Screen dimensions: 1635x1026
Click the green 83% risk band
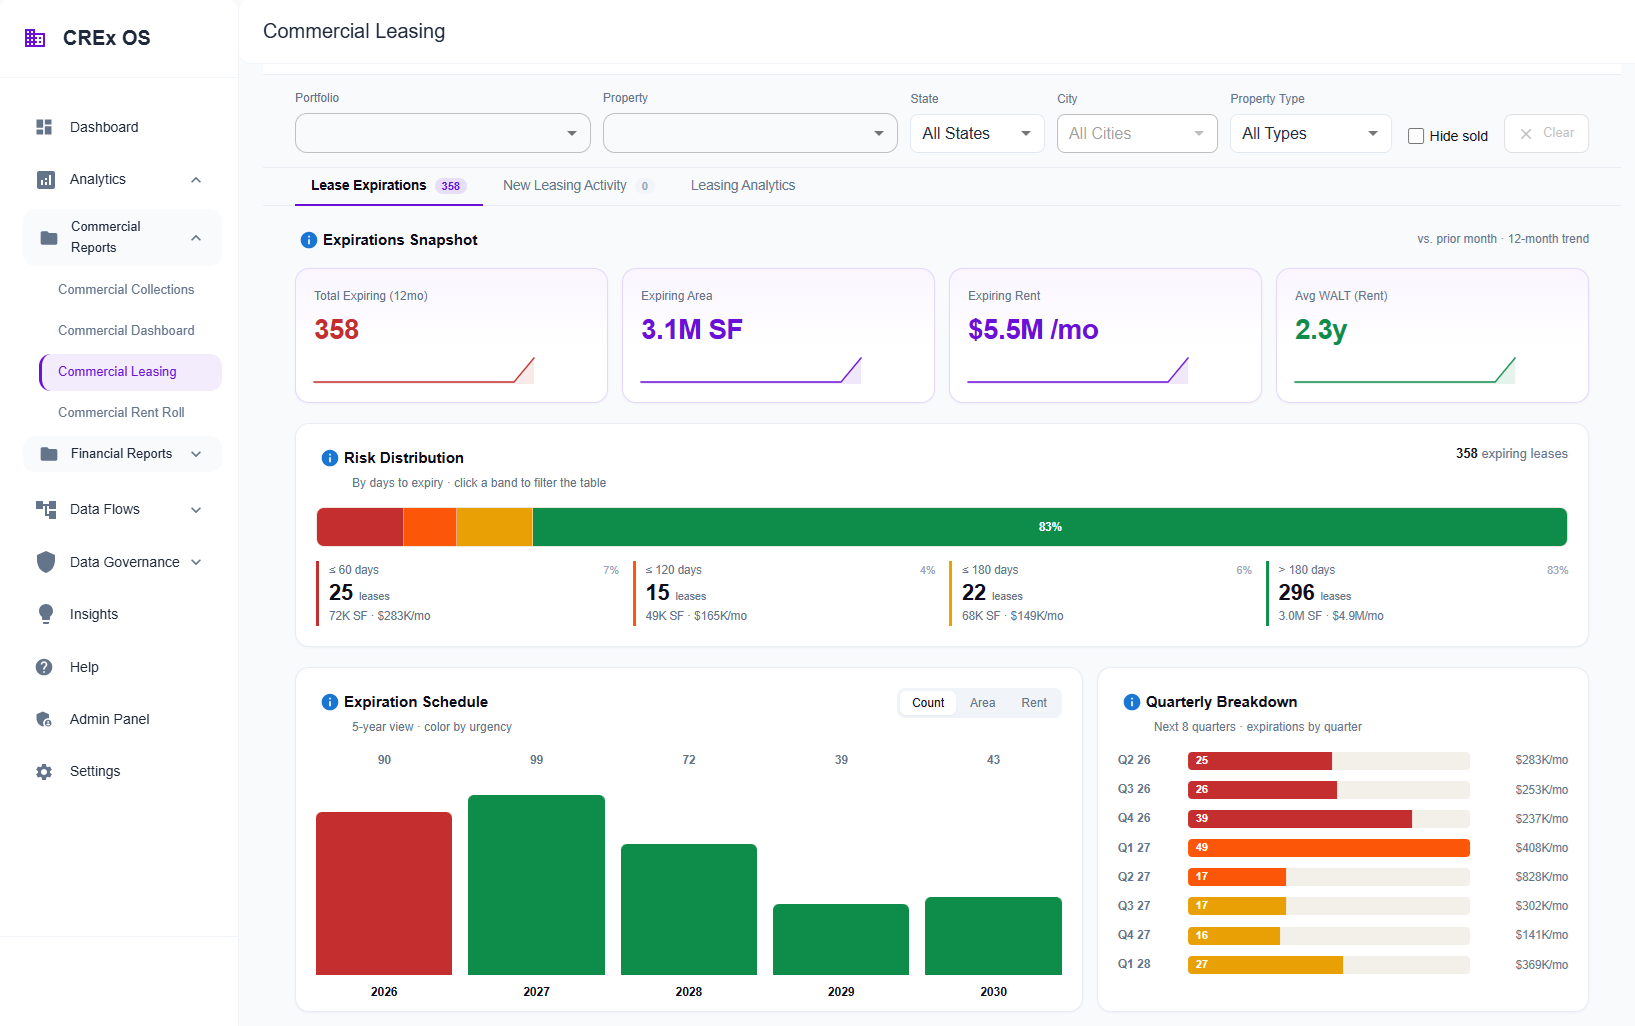(x=1050, y=527)
